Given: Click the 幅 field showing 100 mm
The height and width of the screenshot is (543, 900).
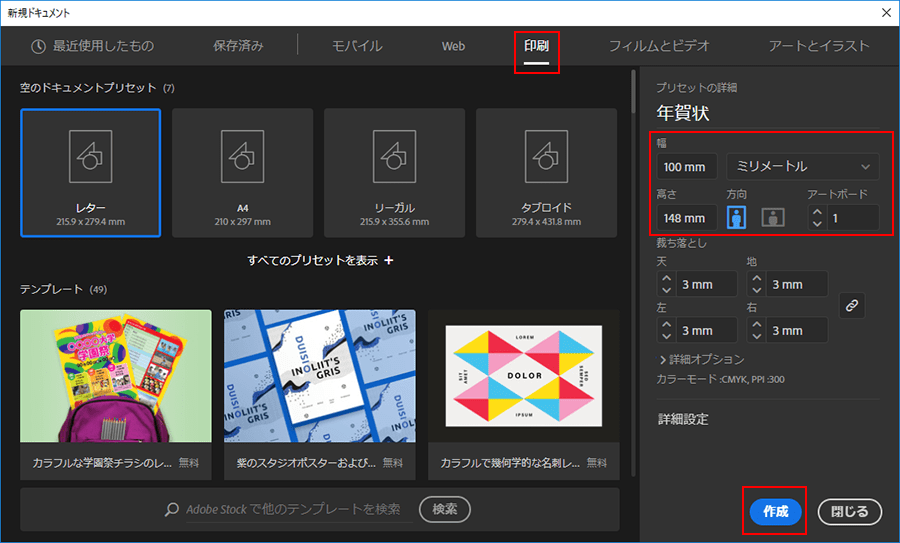Looking at the screenshot, I should click(686, 167).
